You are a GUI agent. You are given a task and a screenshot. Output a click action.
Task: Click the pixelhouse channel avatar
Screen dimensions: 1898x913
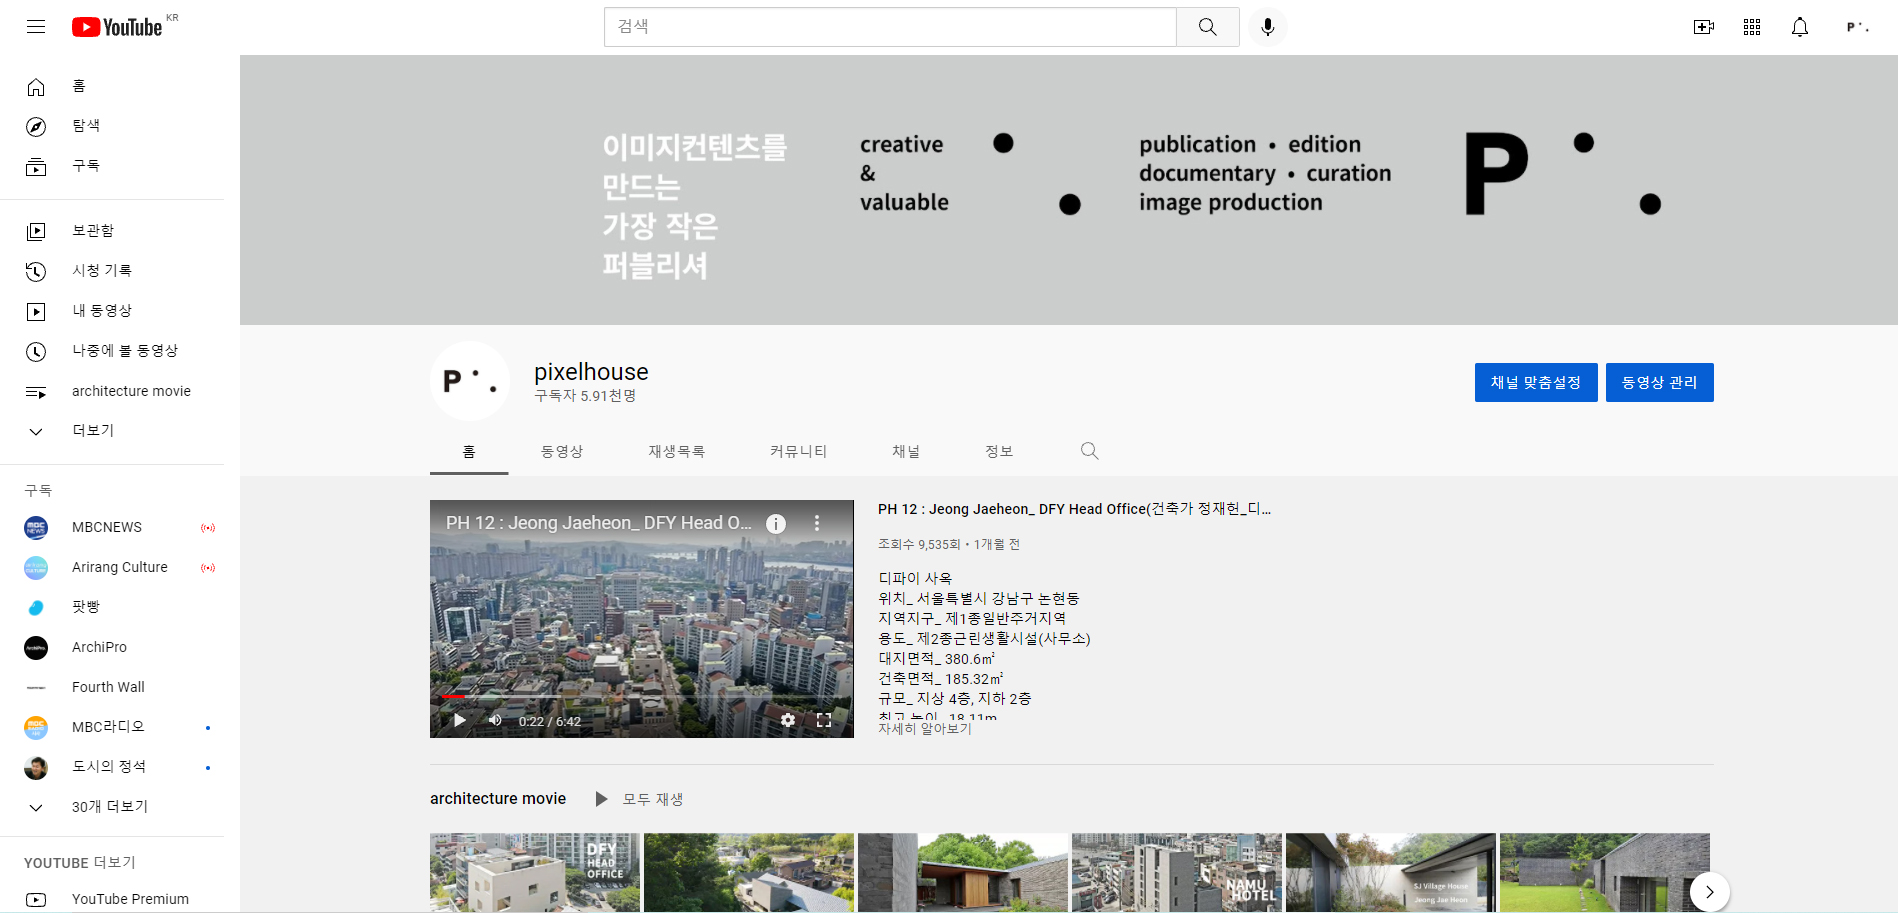470,381
